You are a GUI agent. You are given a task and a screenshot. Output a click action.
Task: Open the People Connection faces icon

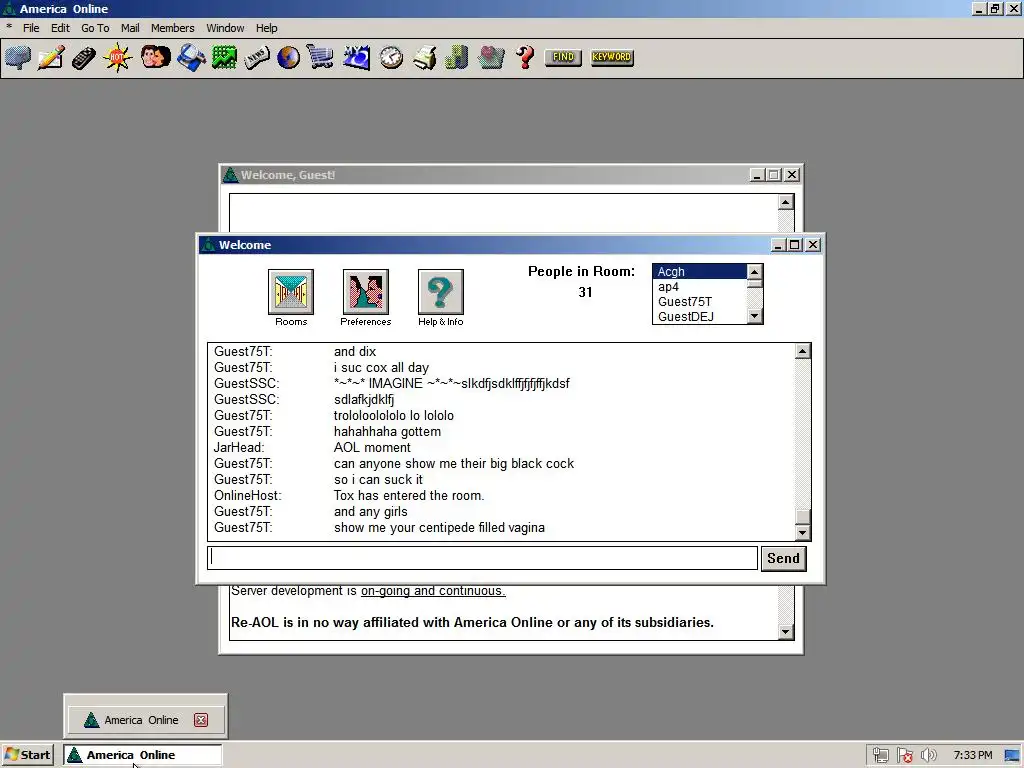coord(155,57)
